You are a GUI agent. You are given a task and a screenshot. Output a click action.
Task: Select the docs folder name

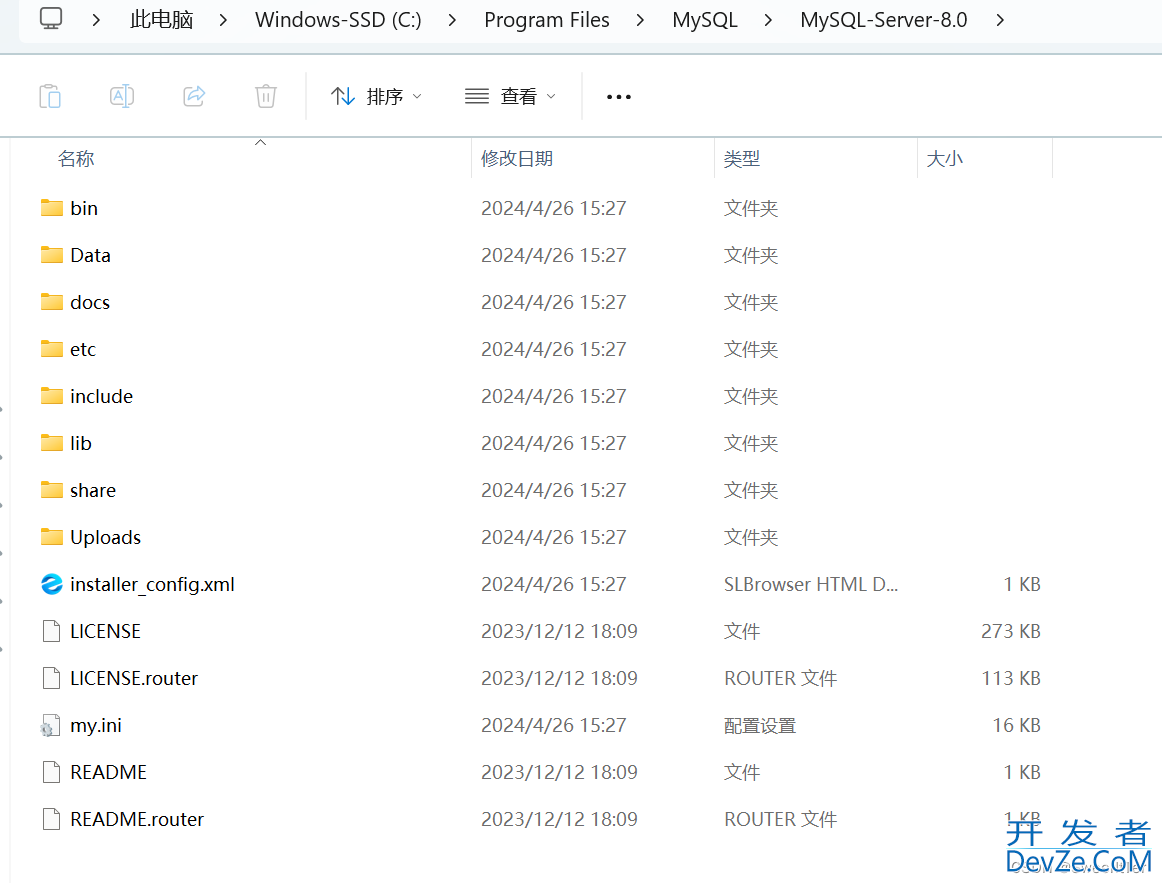[x=90, y=302]
